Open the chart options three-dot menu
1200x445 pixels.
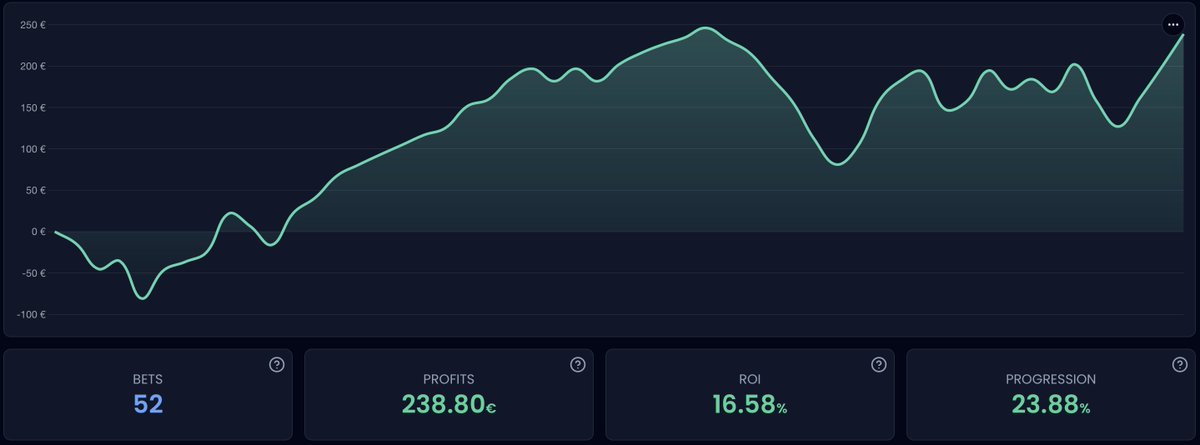(1173, 24)
